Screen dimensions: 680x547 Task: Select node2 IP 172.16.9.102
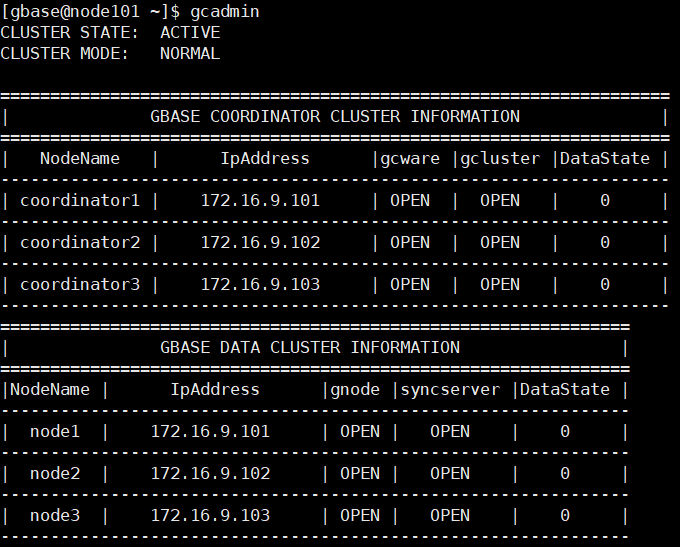tap(210, 474)
